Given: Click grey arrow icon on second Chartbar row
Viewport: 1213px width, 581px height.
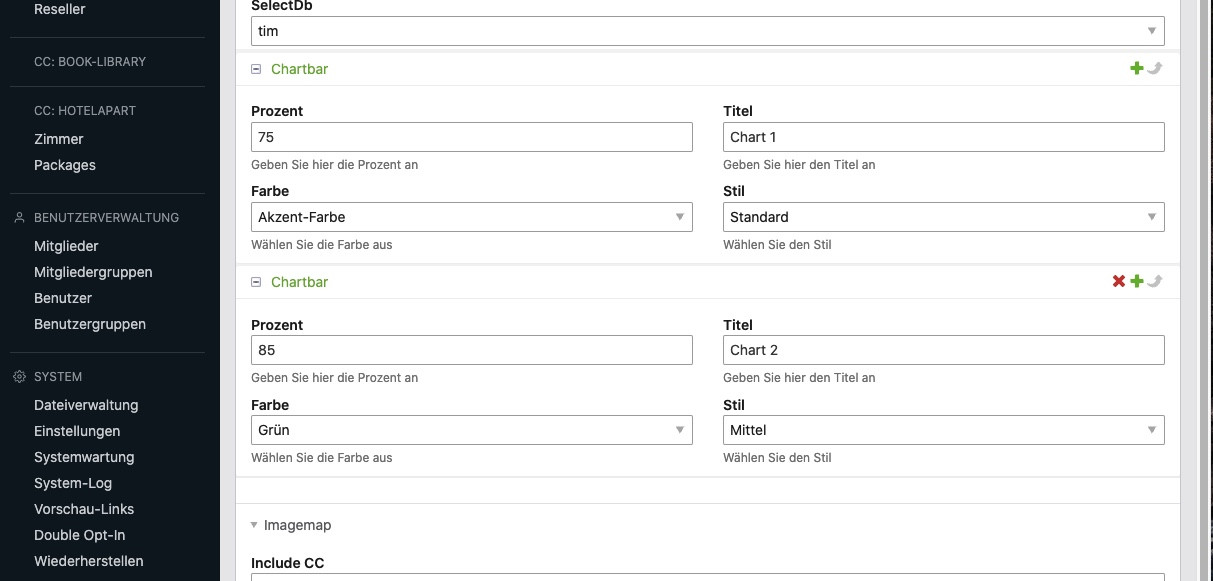Looking at the screenshot, I should coord(1154,282).
